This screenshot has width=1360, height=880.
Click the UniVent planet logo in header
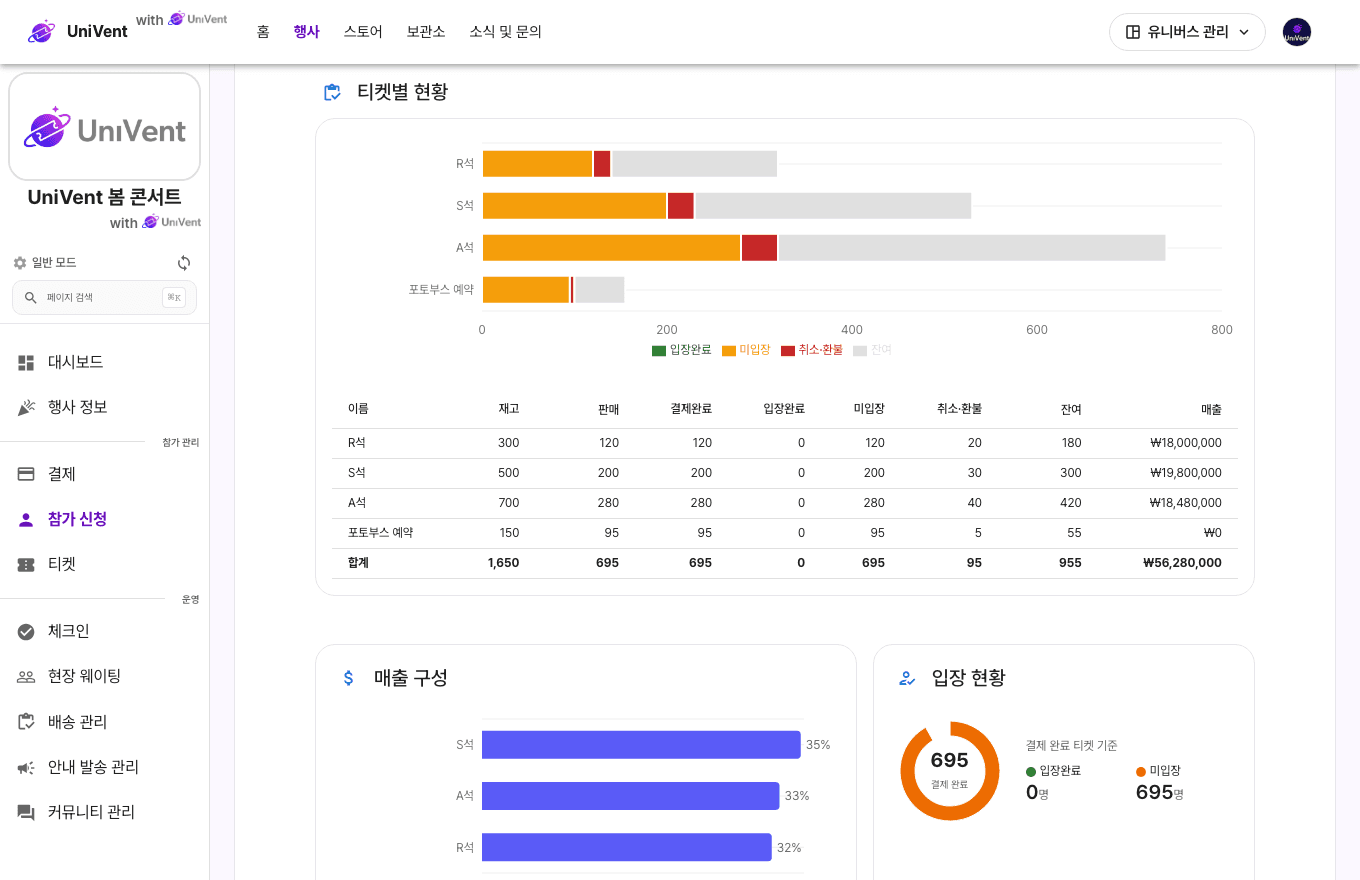[42, 32]
